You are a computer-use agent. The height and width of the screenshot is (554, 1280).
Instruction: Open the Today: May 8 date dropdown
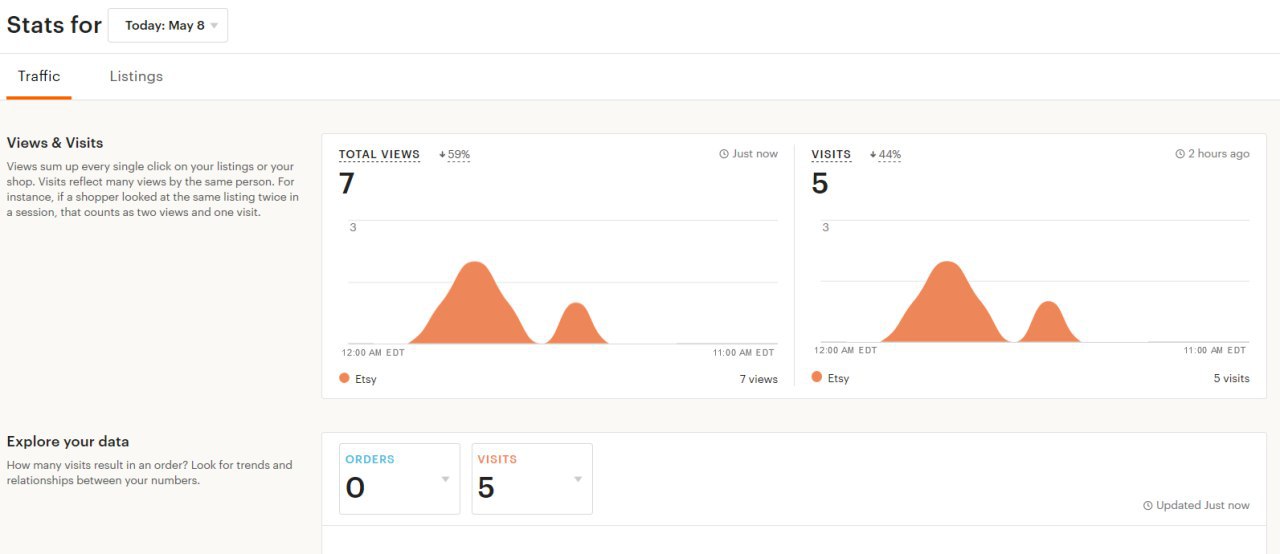[168, 26]
